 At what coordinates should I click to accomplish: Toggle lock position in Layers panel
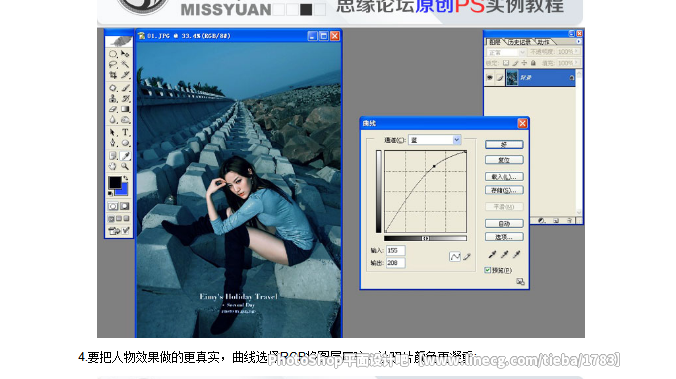click(x=524, y=63)
